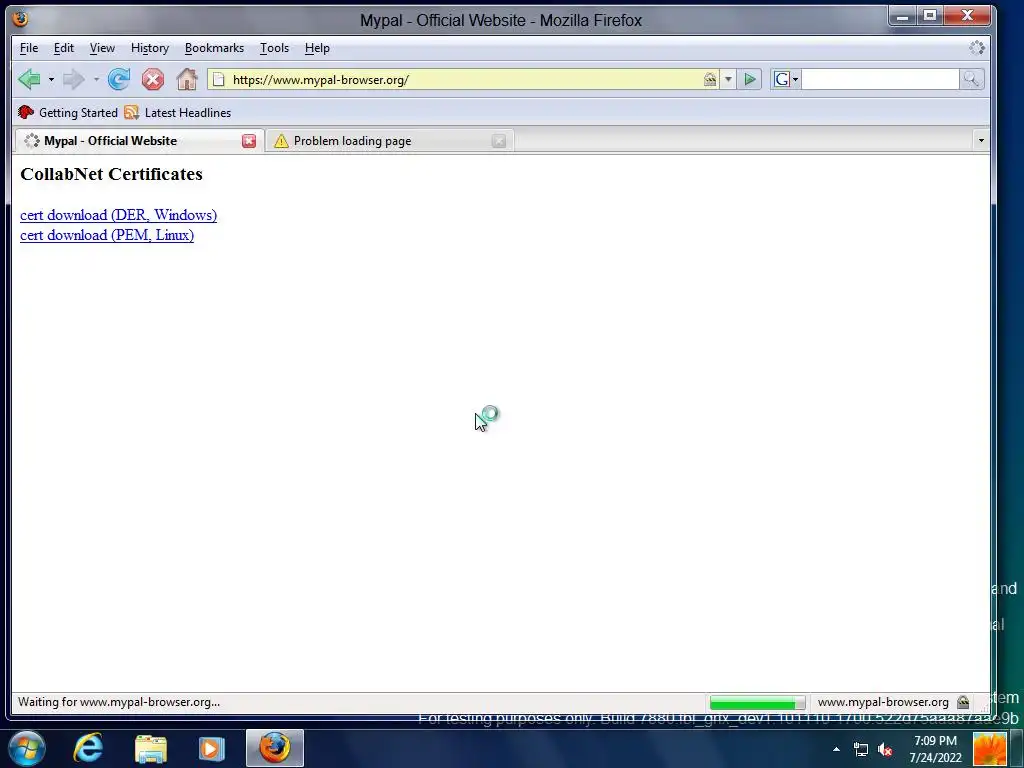Click the Firefox icon in the title bar
Viewport: 1024px width, 768px height.
[x=20, y=19]
